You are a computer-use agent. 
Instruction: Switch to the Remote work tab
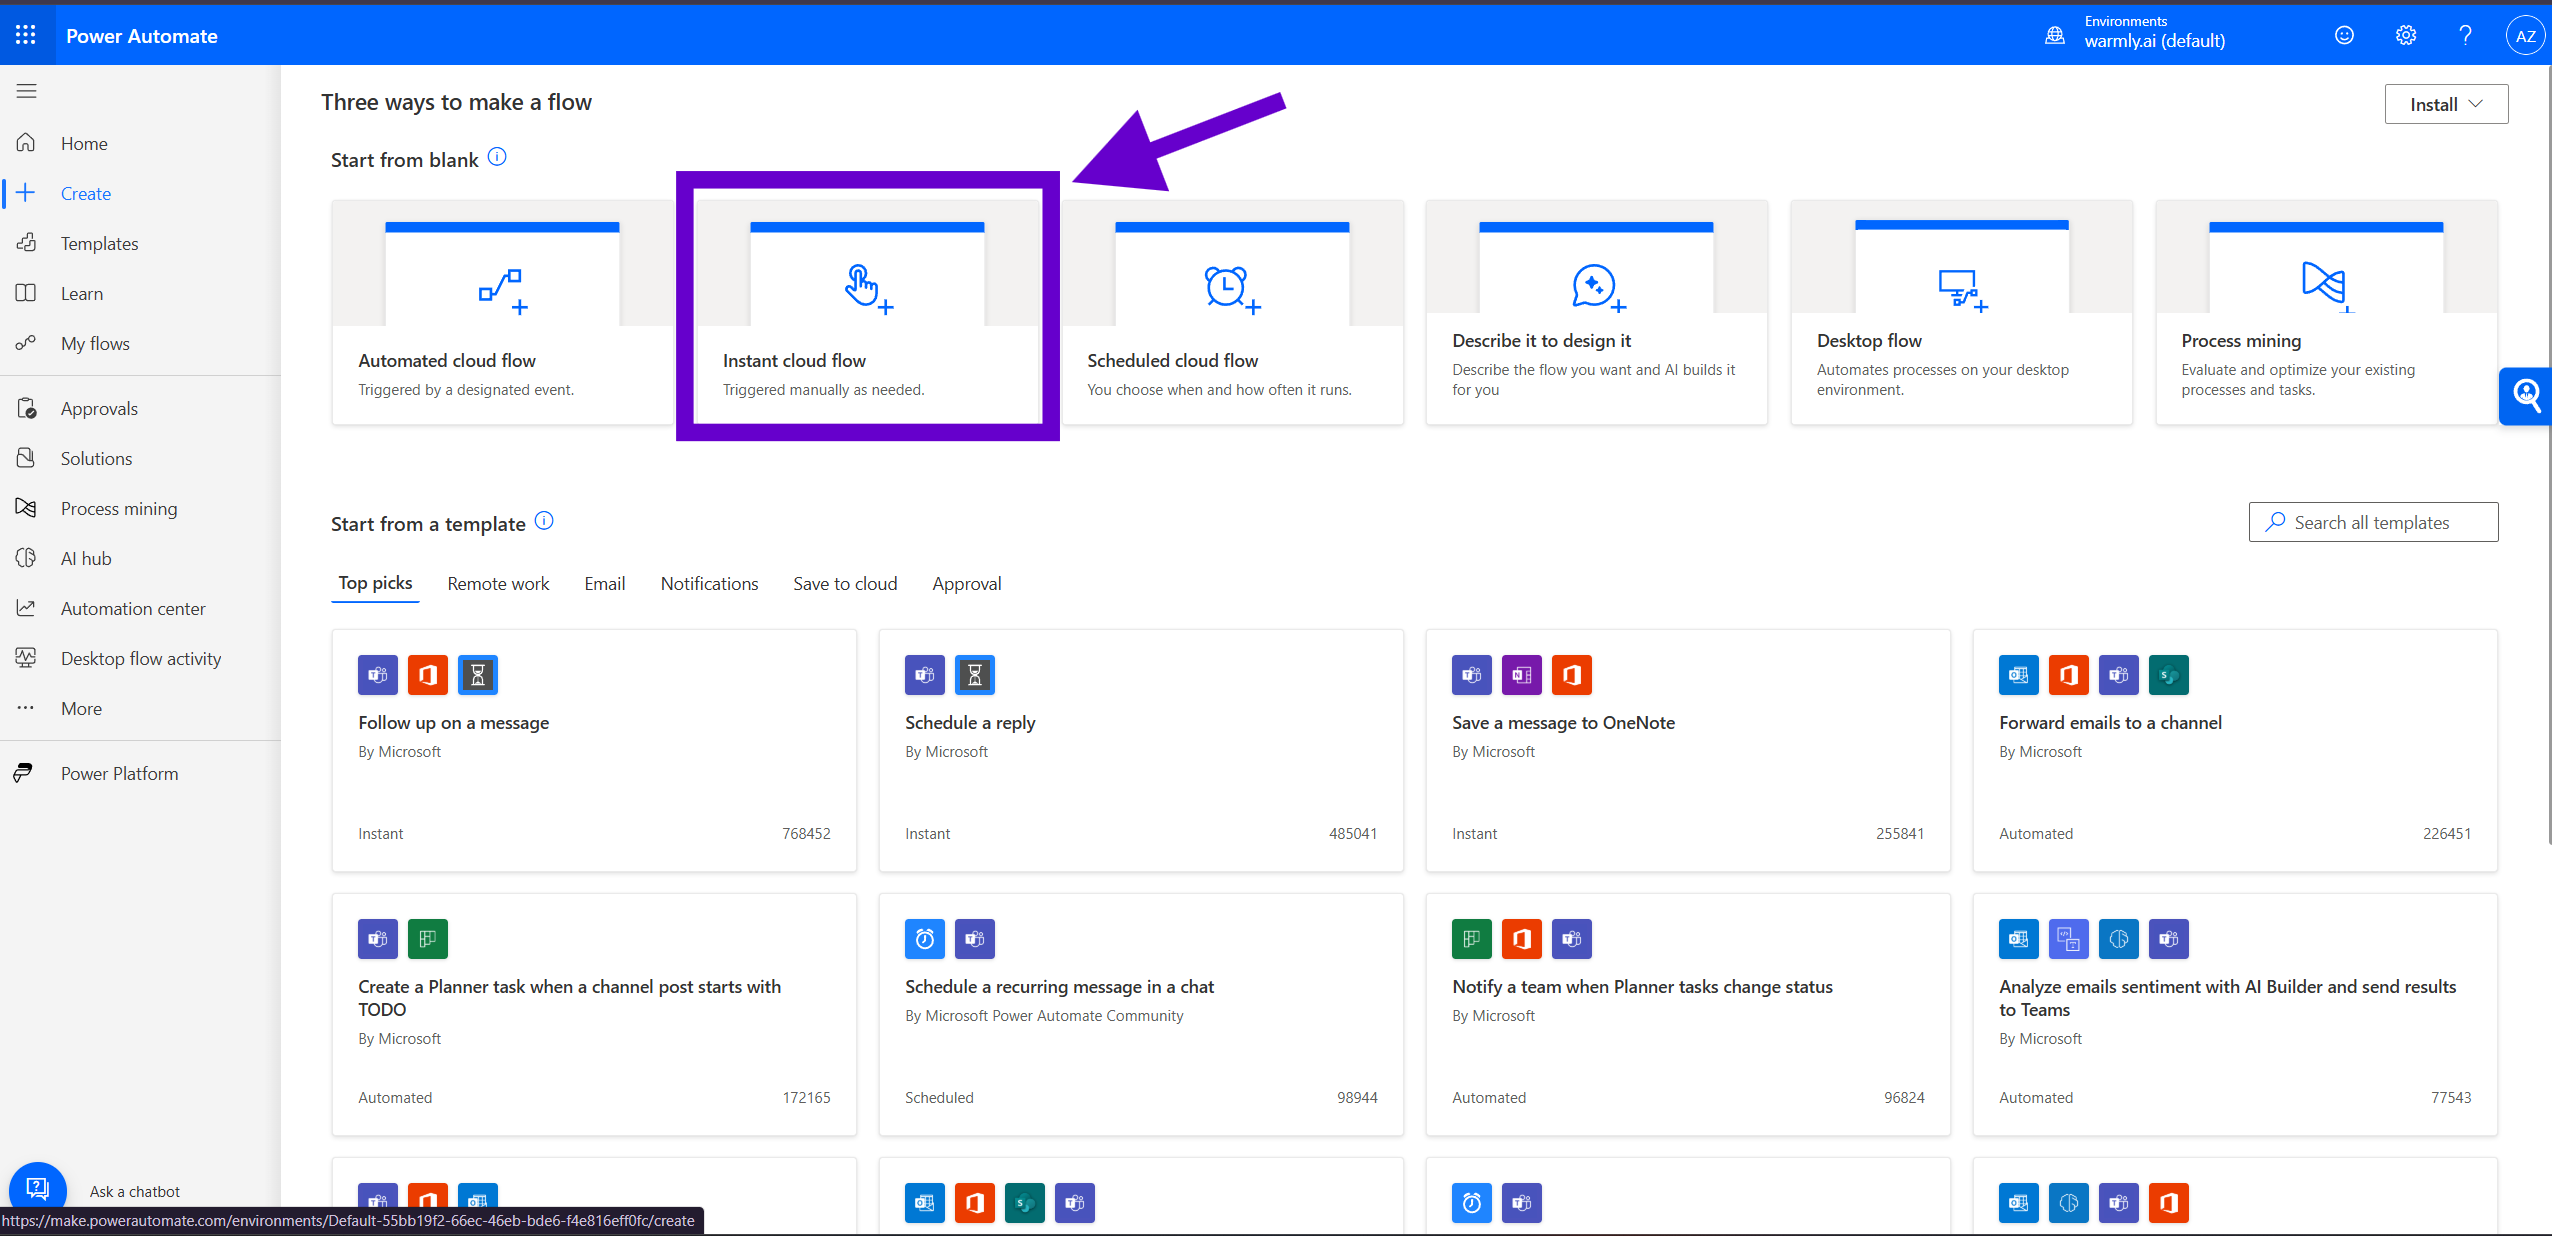(498, 584)
